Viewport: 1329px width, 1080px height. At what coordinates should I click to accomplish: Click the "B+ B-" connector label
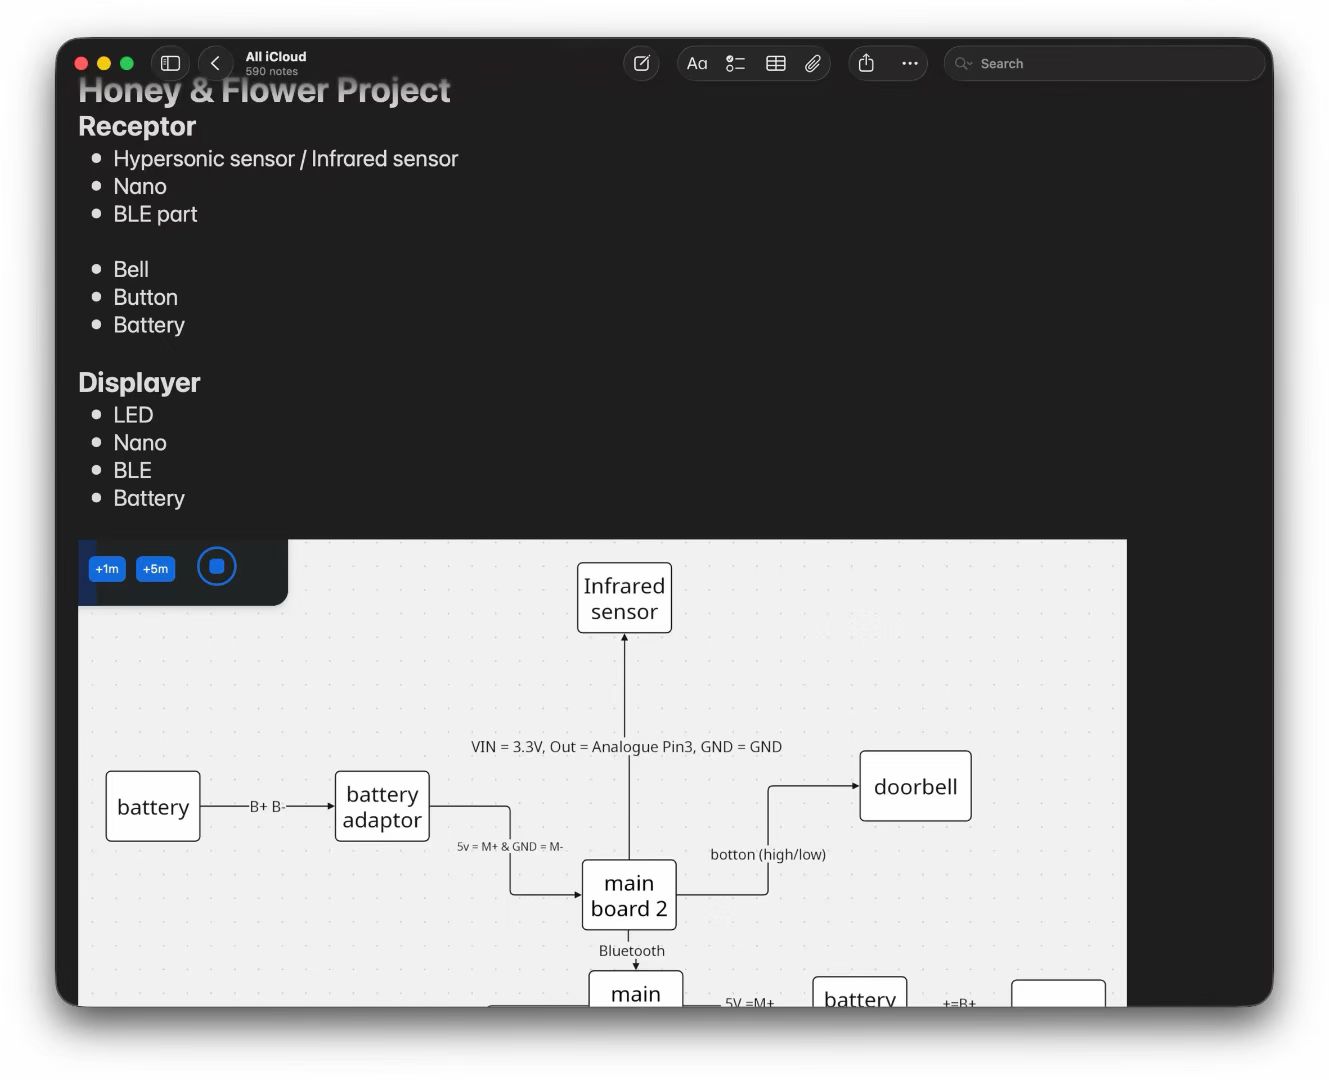267,806
